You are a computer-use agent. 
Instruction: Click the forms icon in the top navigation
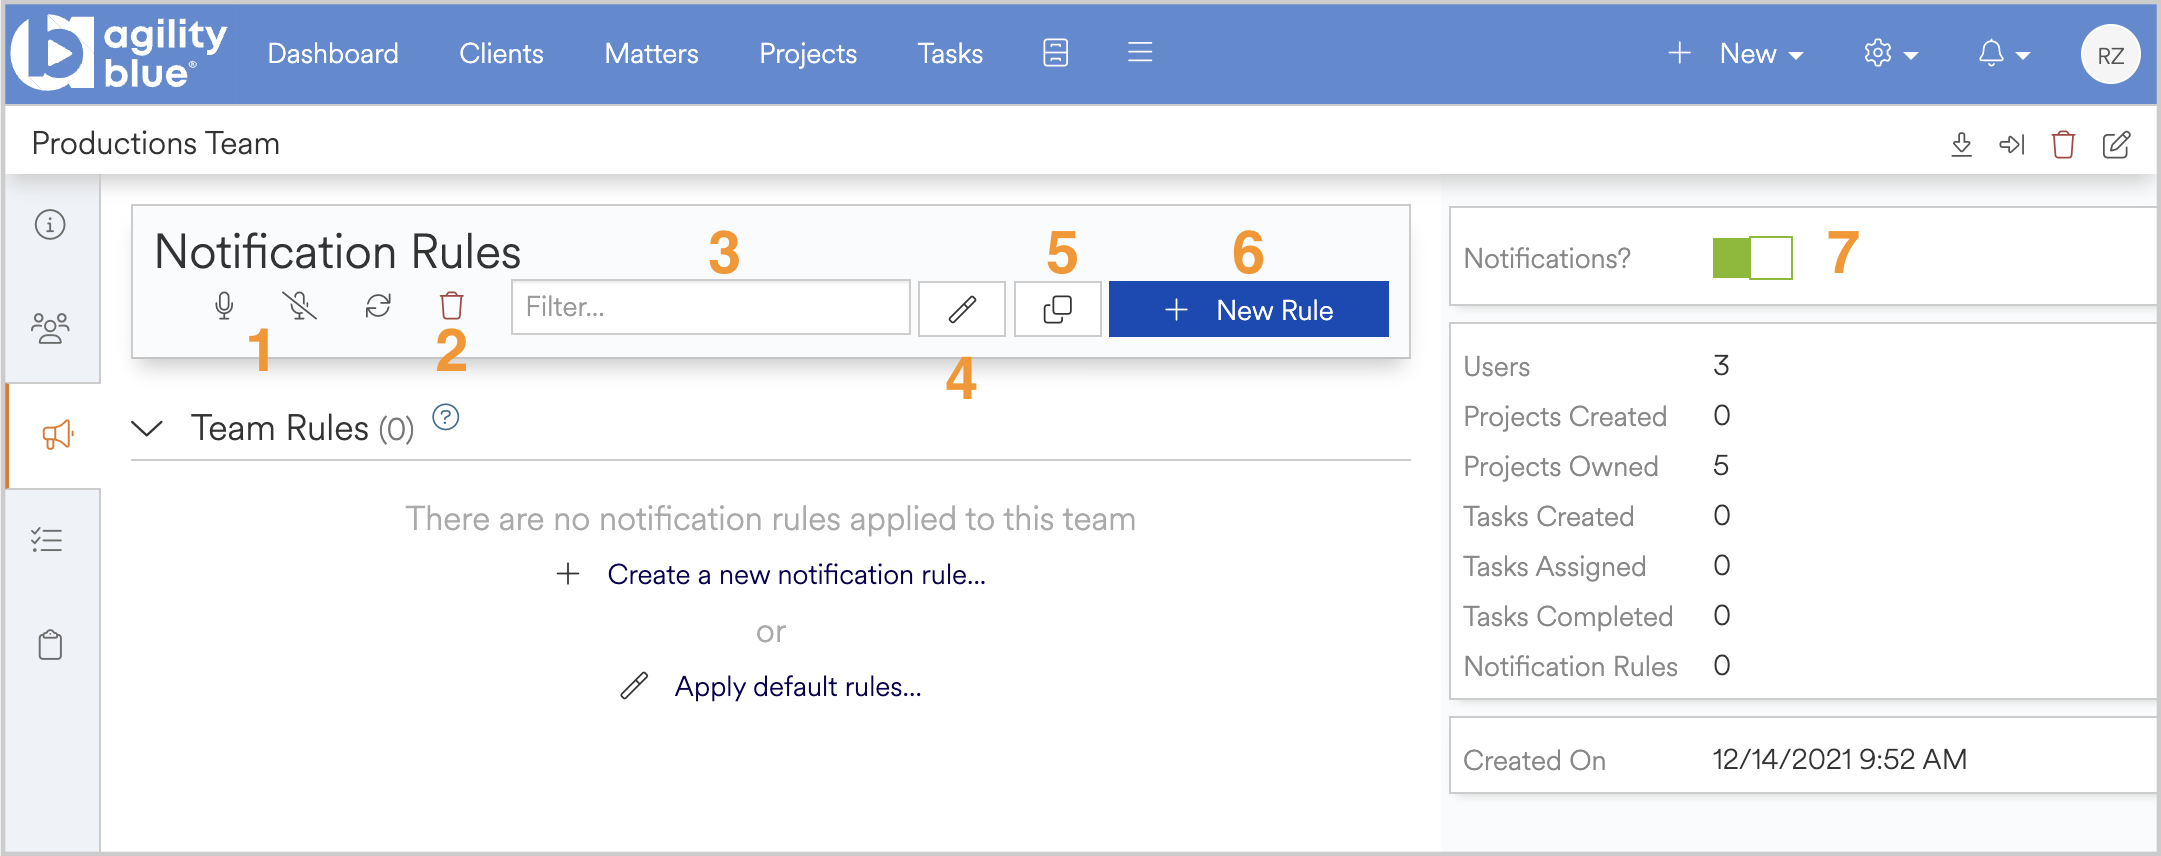(x=1056, y=53)
